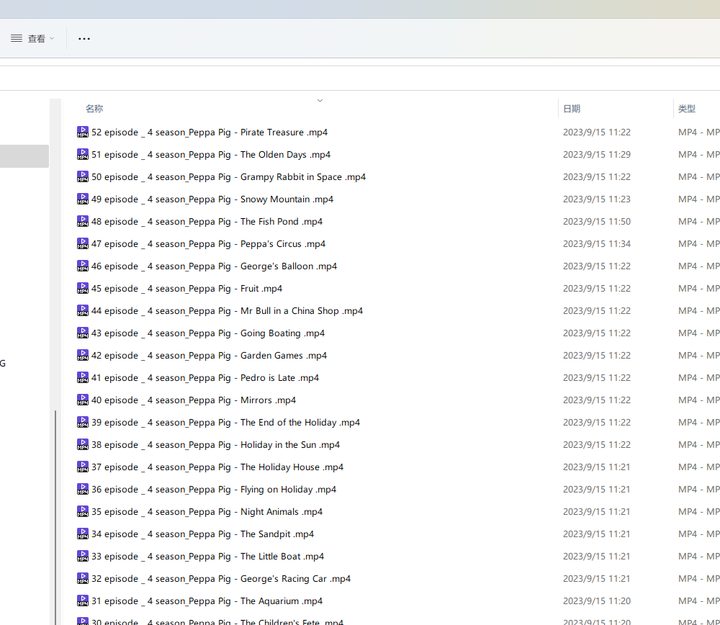Click the navigation pane vertical scrollbar thumb

56,518
